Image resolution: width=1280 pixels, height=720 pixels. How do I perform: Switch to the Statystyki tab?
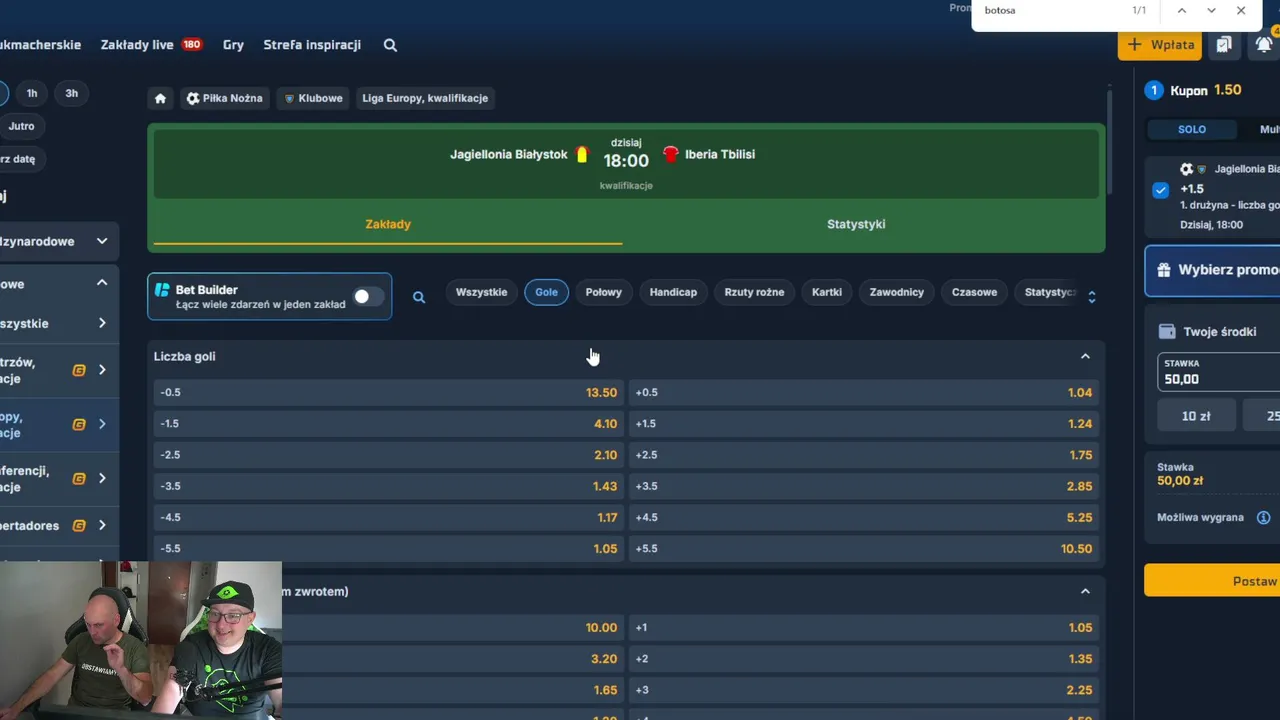click(x=856, y=224)
